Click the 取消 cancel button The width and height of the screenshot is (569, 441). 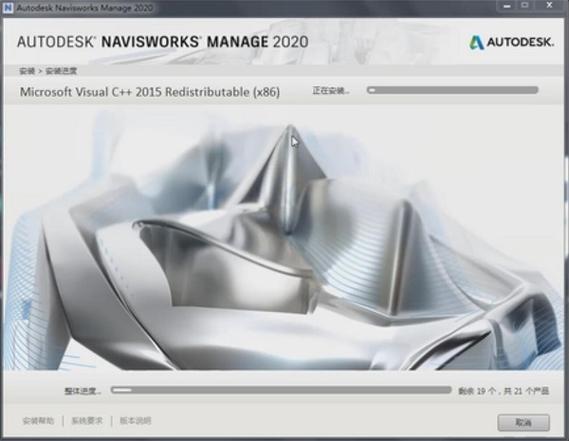point(524,422)
